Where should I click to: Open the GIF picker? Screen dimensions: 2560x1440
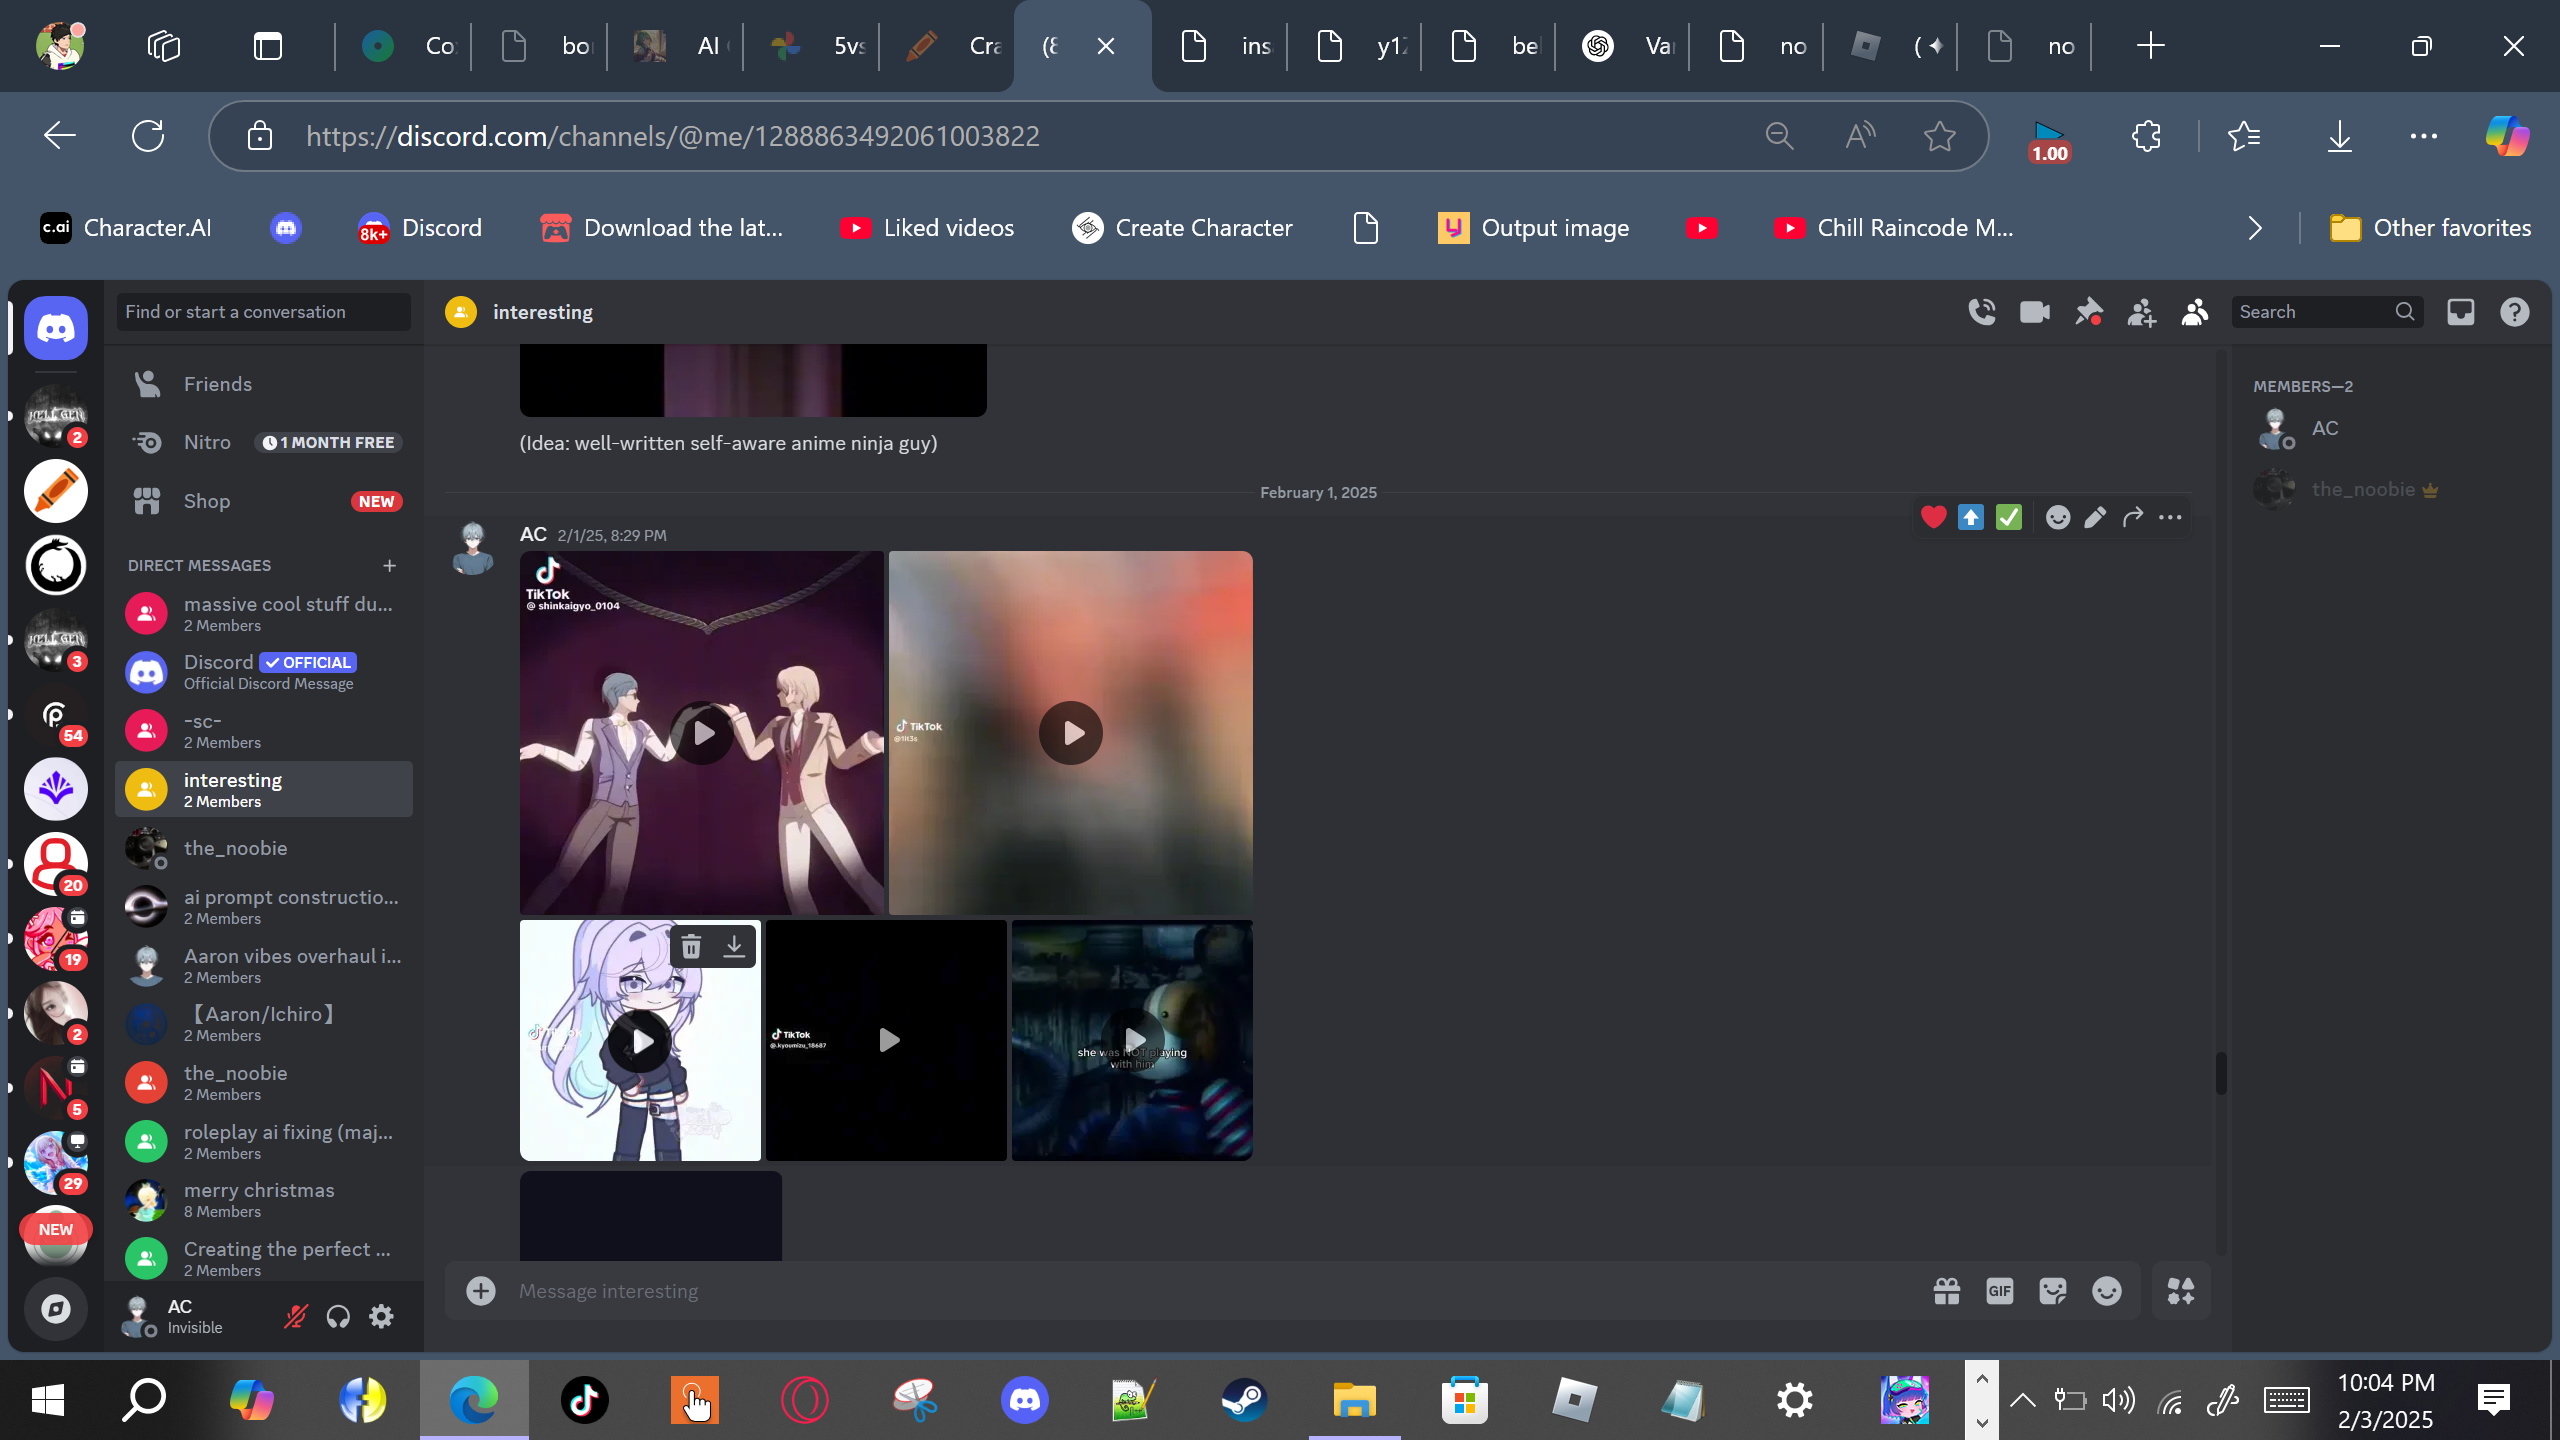[x=1999, y=1291]
